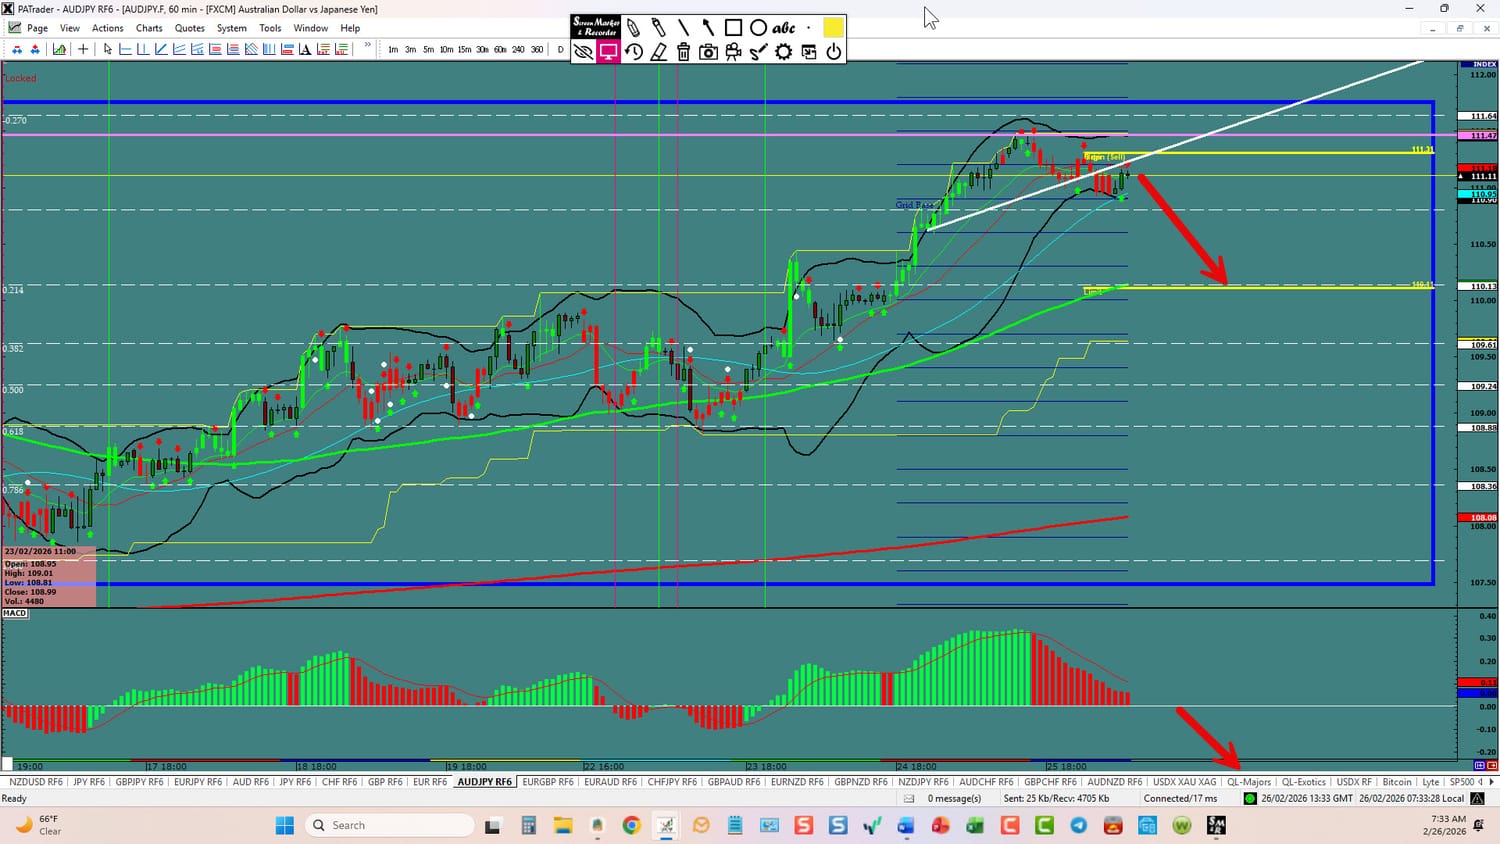Open Screen Marker settings gear

click(x=783, y=52)
